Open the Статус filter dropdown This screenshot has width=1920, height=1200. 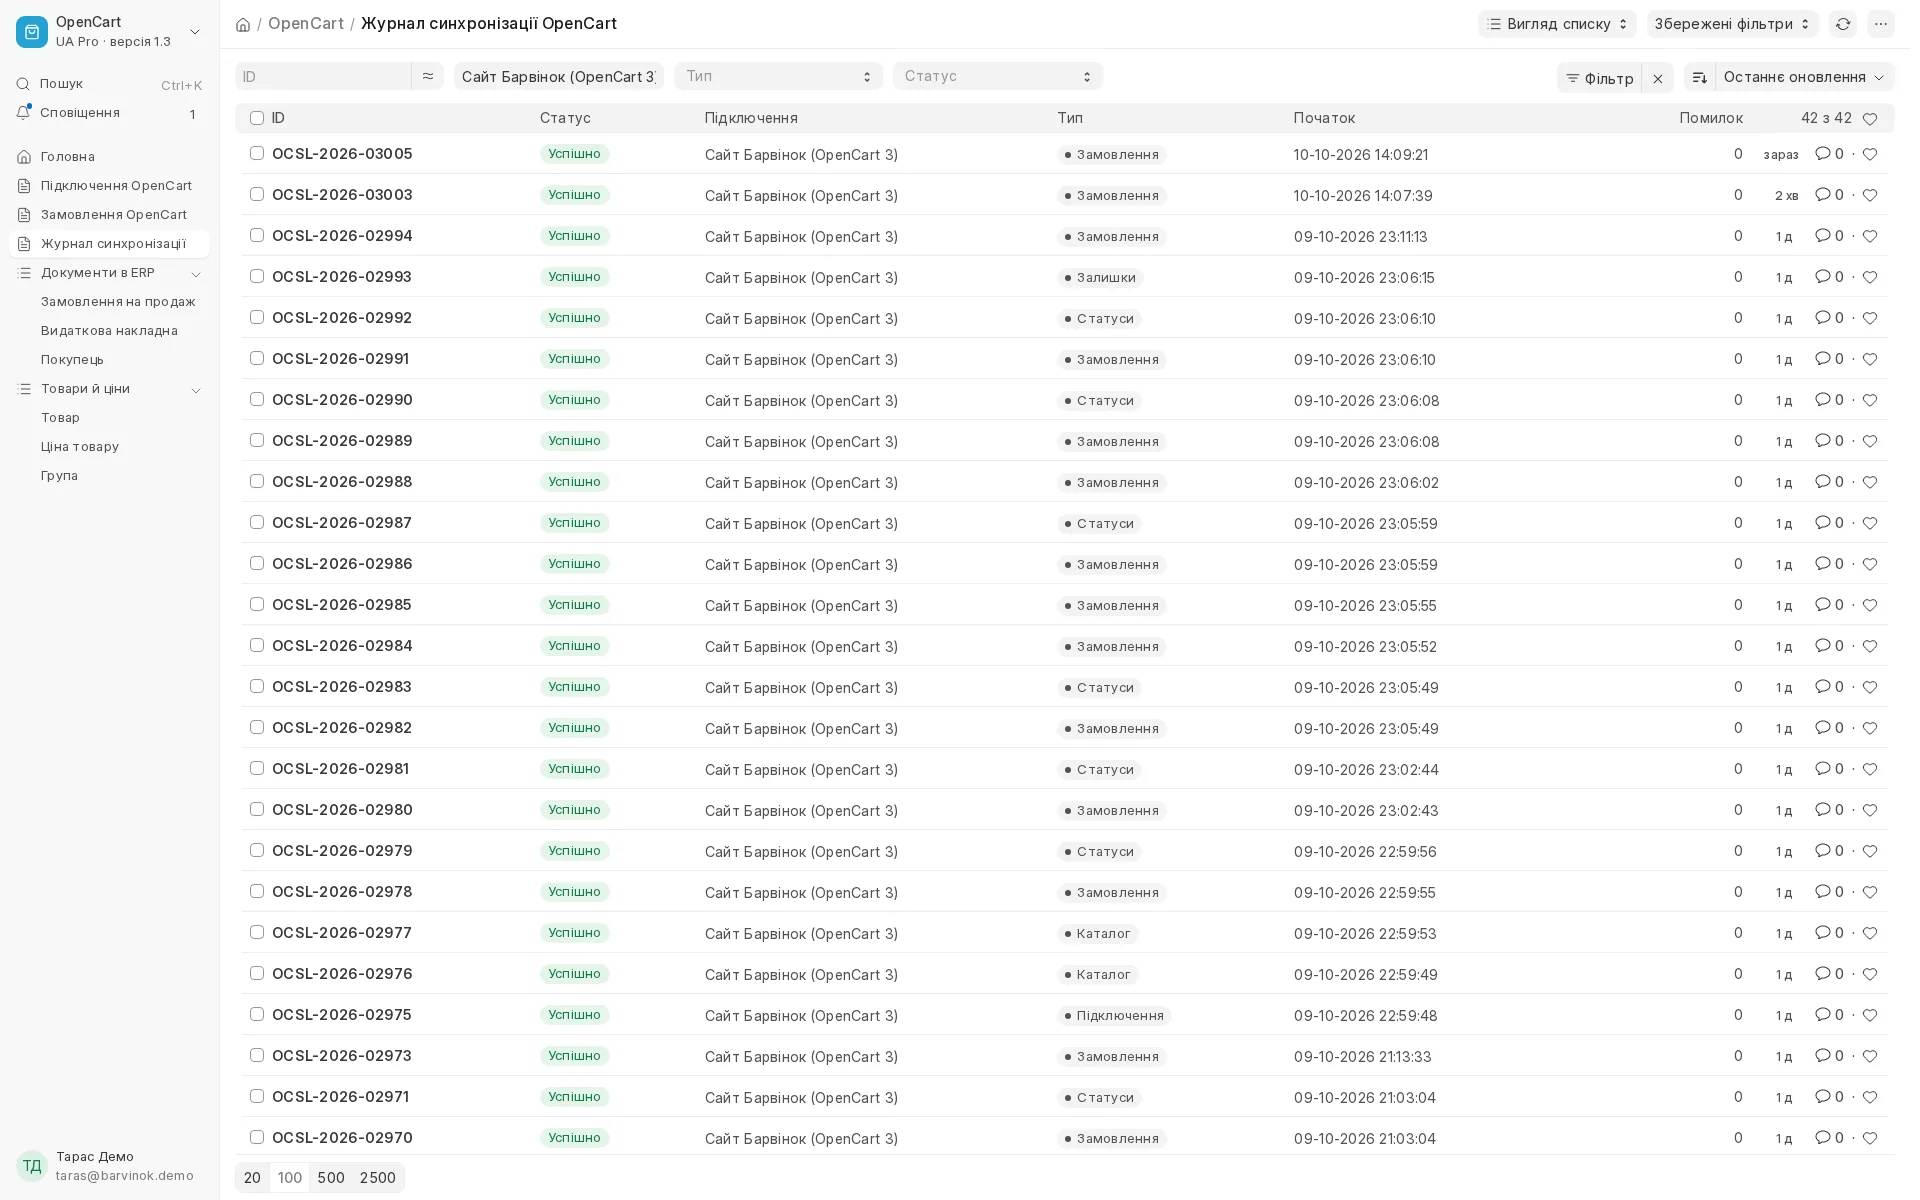[997, 76]
